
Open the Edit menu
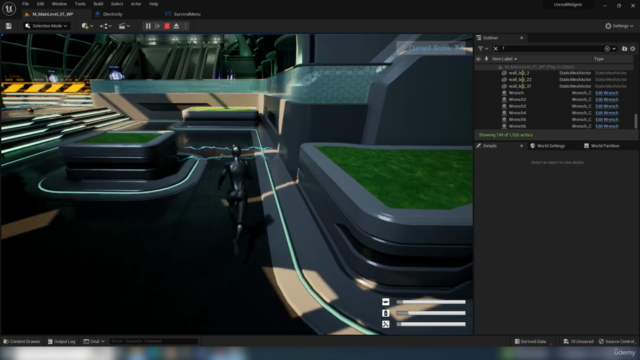pyautogui.click(x=40, y=4)
